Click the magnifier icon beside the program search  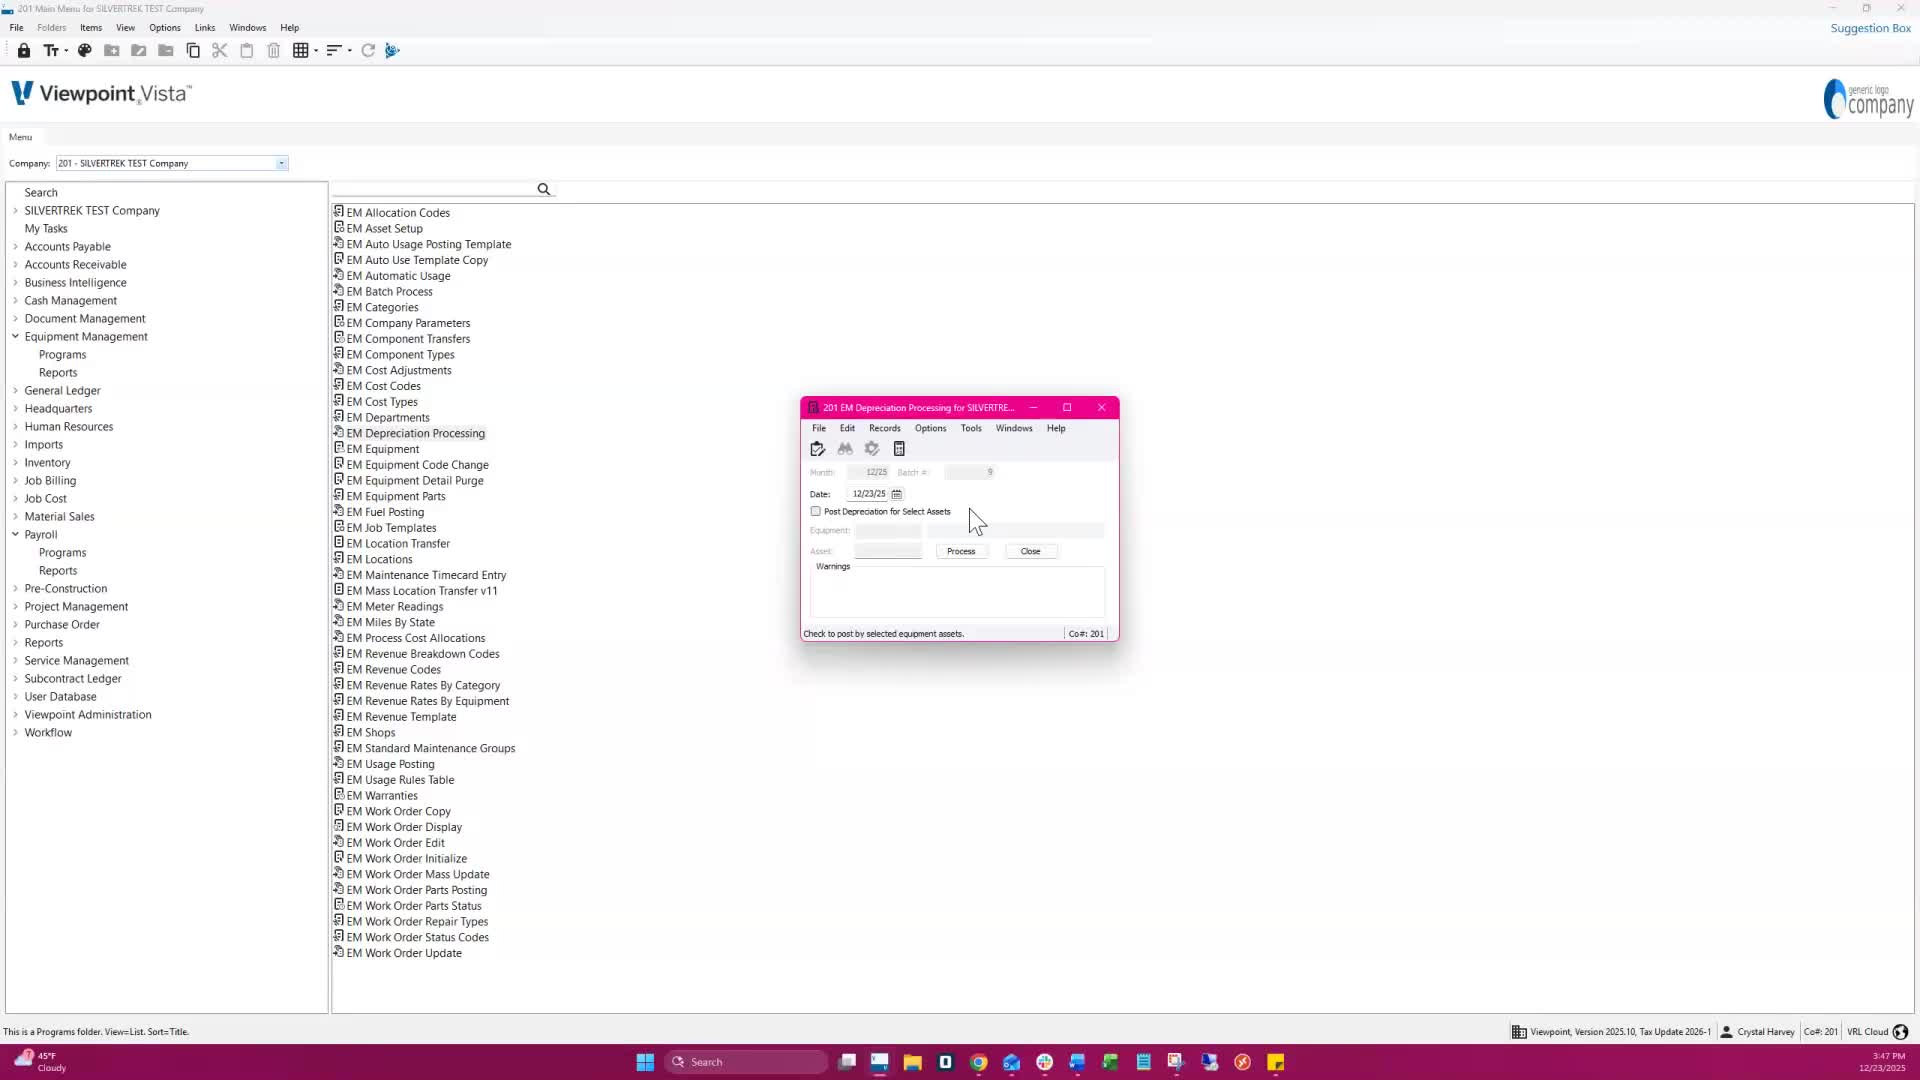click(544, 189)
